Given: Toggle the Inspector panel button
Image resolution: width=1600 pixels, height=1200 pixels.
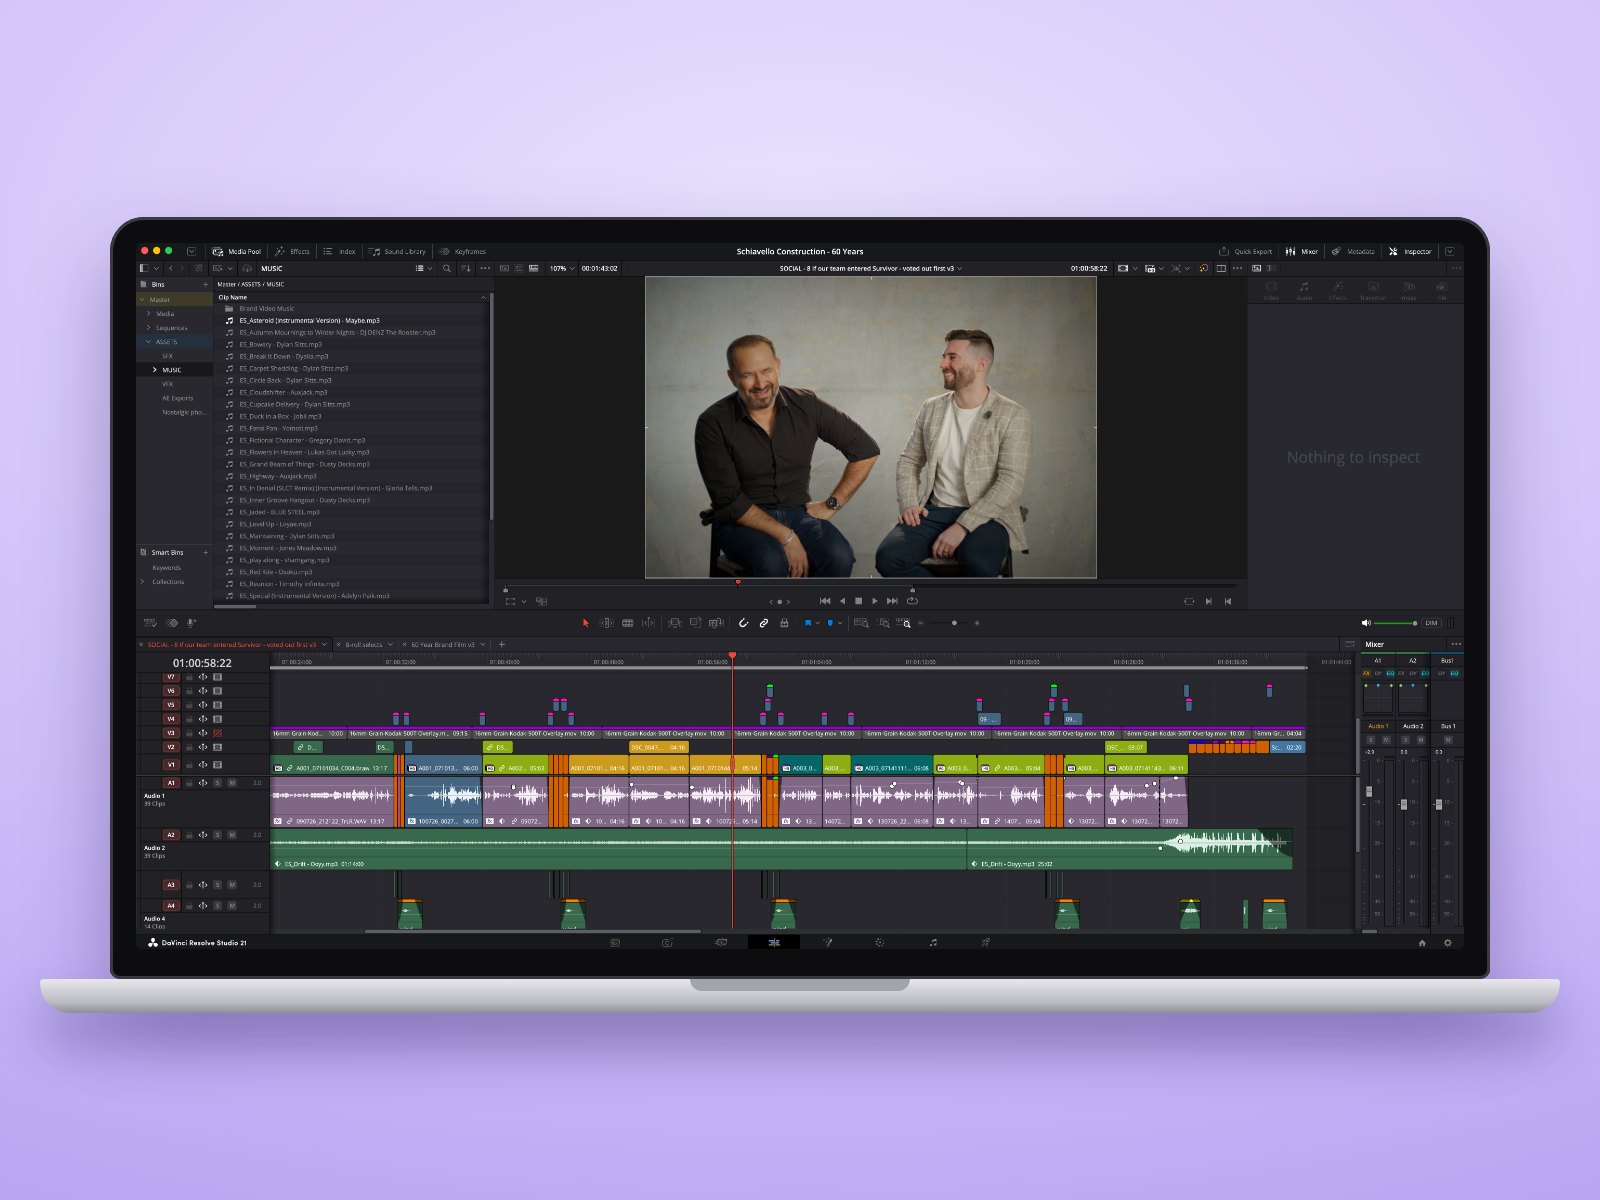Looking at the screenshot, I should pos(1410,251).
